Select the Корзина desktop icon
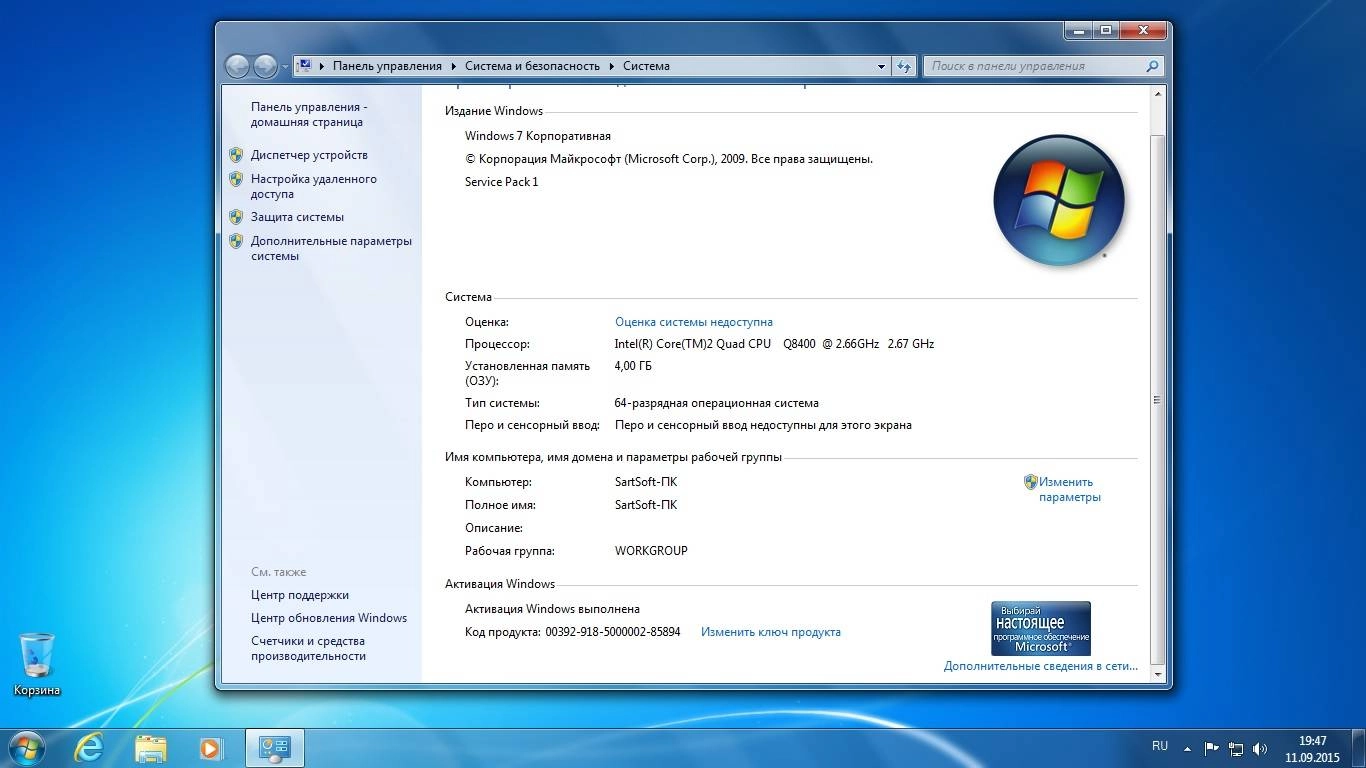 click(x=37, y=664)
